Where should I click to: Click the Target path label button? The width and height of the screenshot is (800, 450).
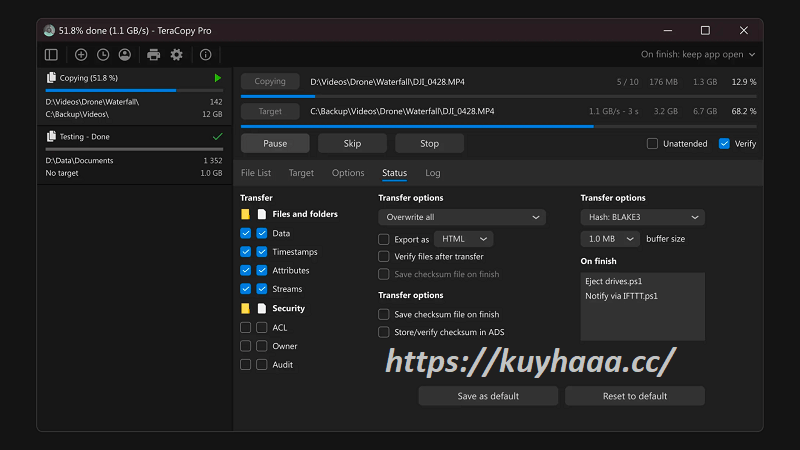tap(270, 111)
